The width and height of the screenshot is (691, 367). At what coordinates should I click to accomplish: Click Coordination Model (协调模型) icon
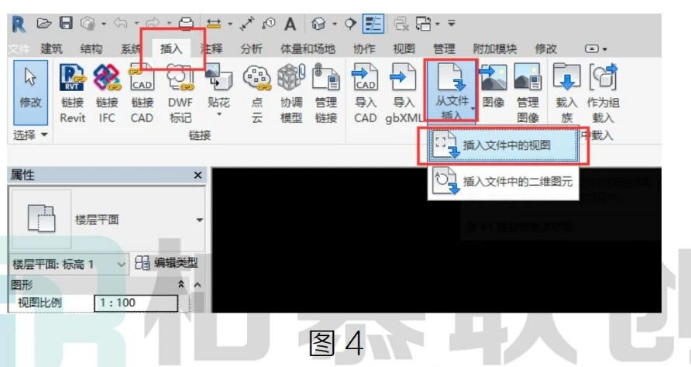[291, 94]
